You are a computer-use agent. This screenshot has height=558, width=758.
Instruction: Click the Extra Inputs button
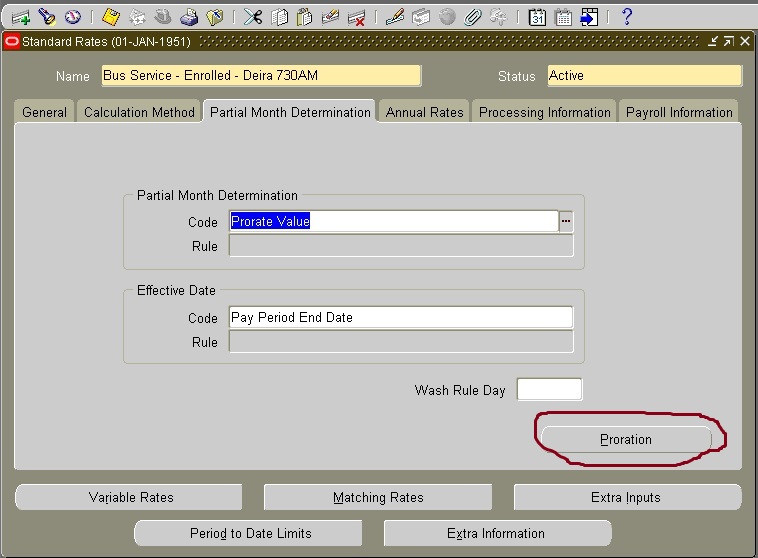point(627,497)
